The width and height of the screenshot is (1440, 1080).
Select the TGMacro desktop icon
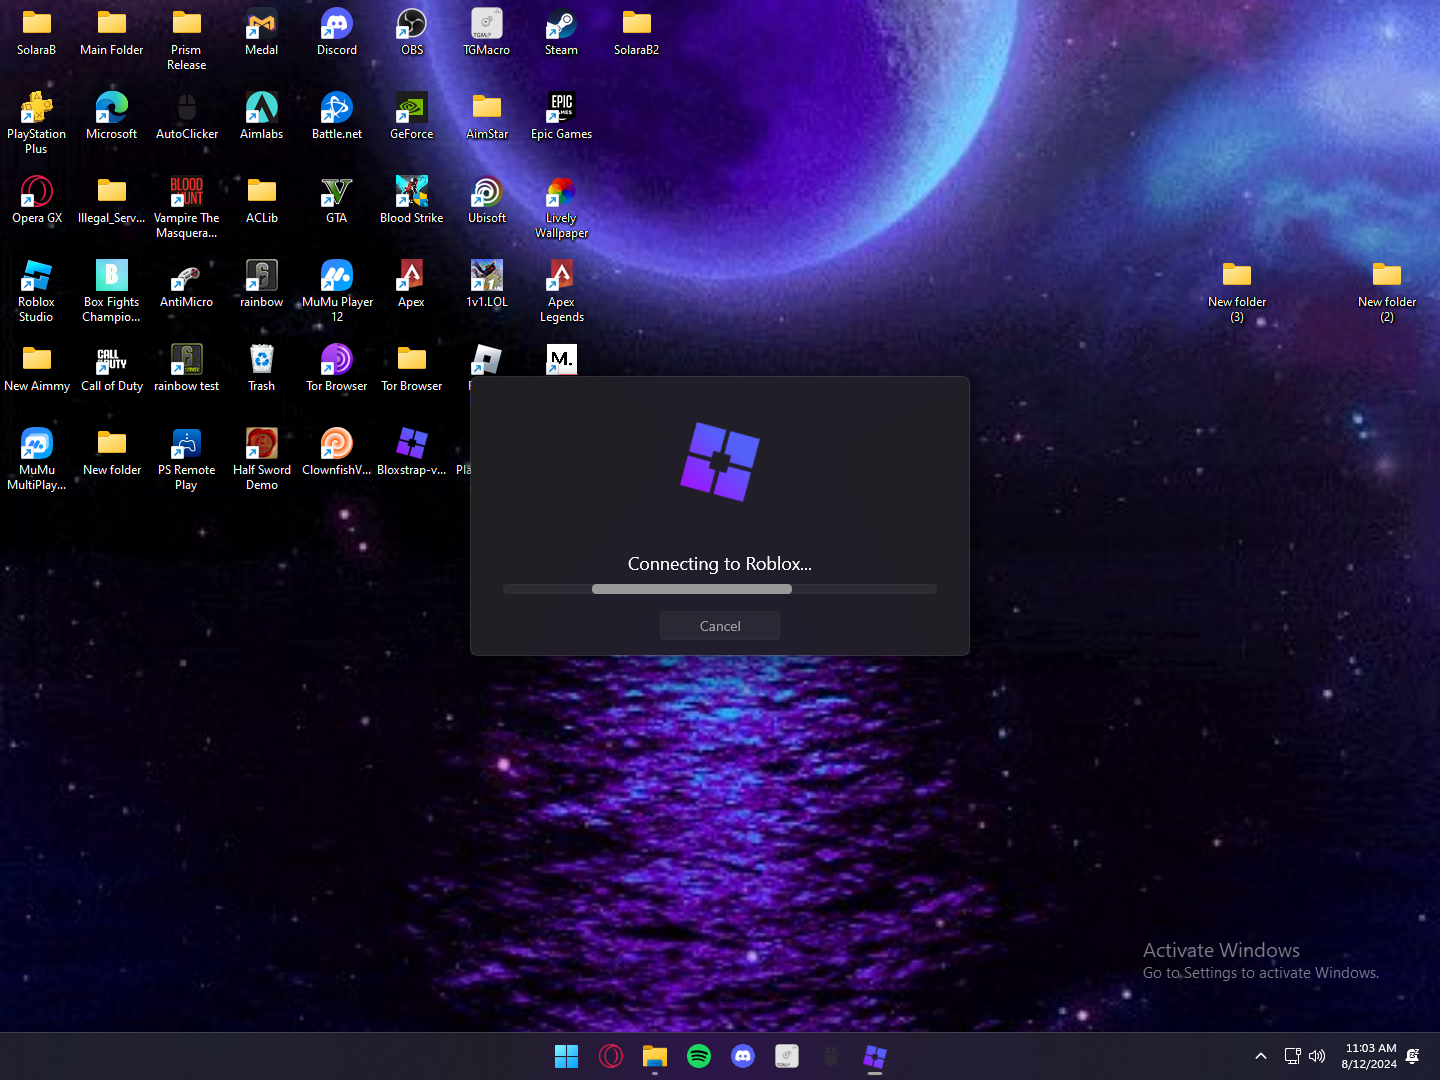(487, 32)
